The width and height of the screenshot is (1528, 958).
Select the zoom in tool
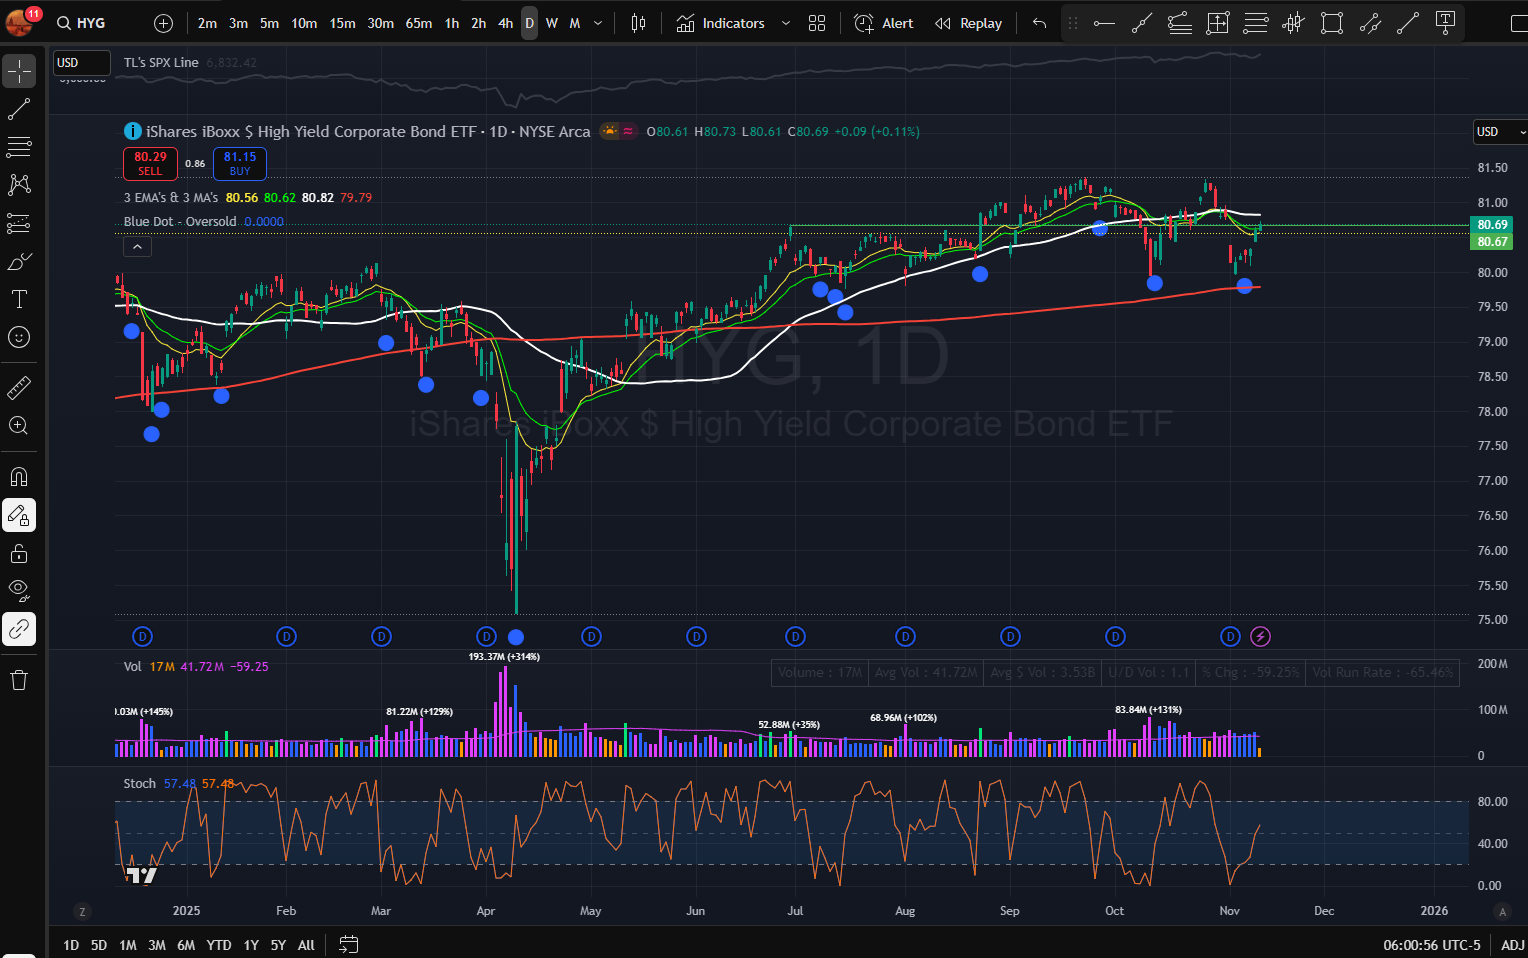click(19, 425)
